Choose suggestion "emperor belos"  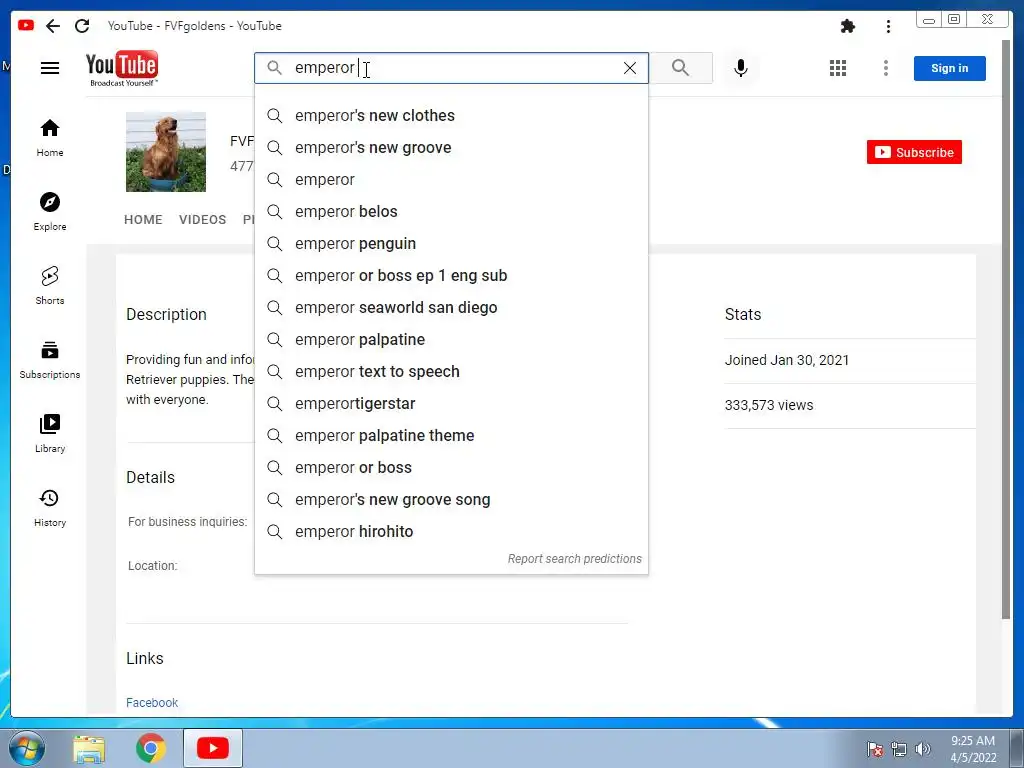(451, 212)
